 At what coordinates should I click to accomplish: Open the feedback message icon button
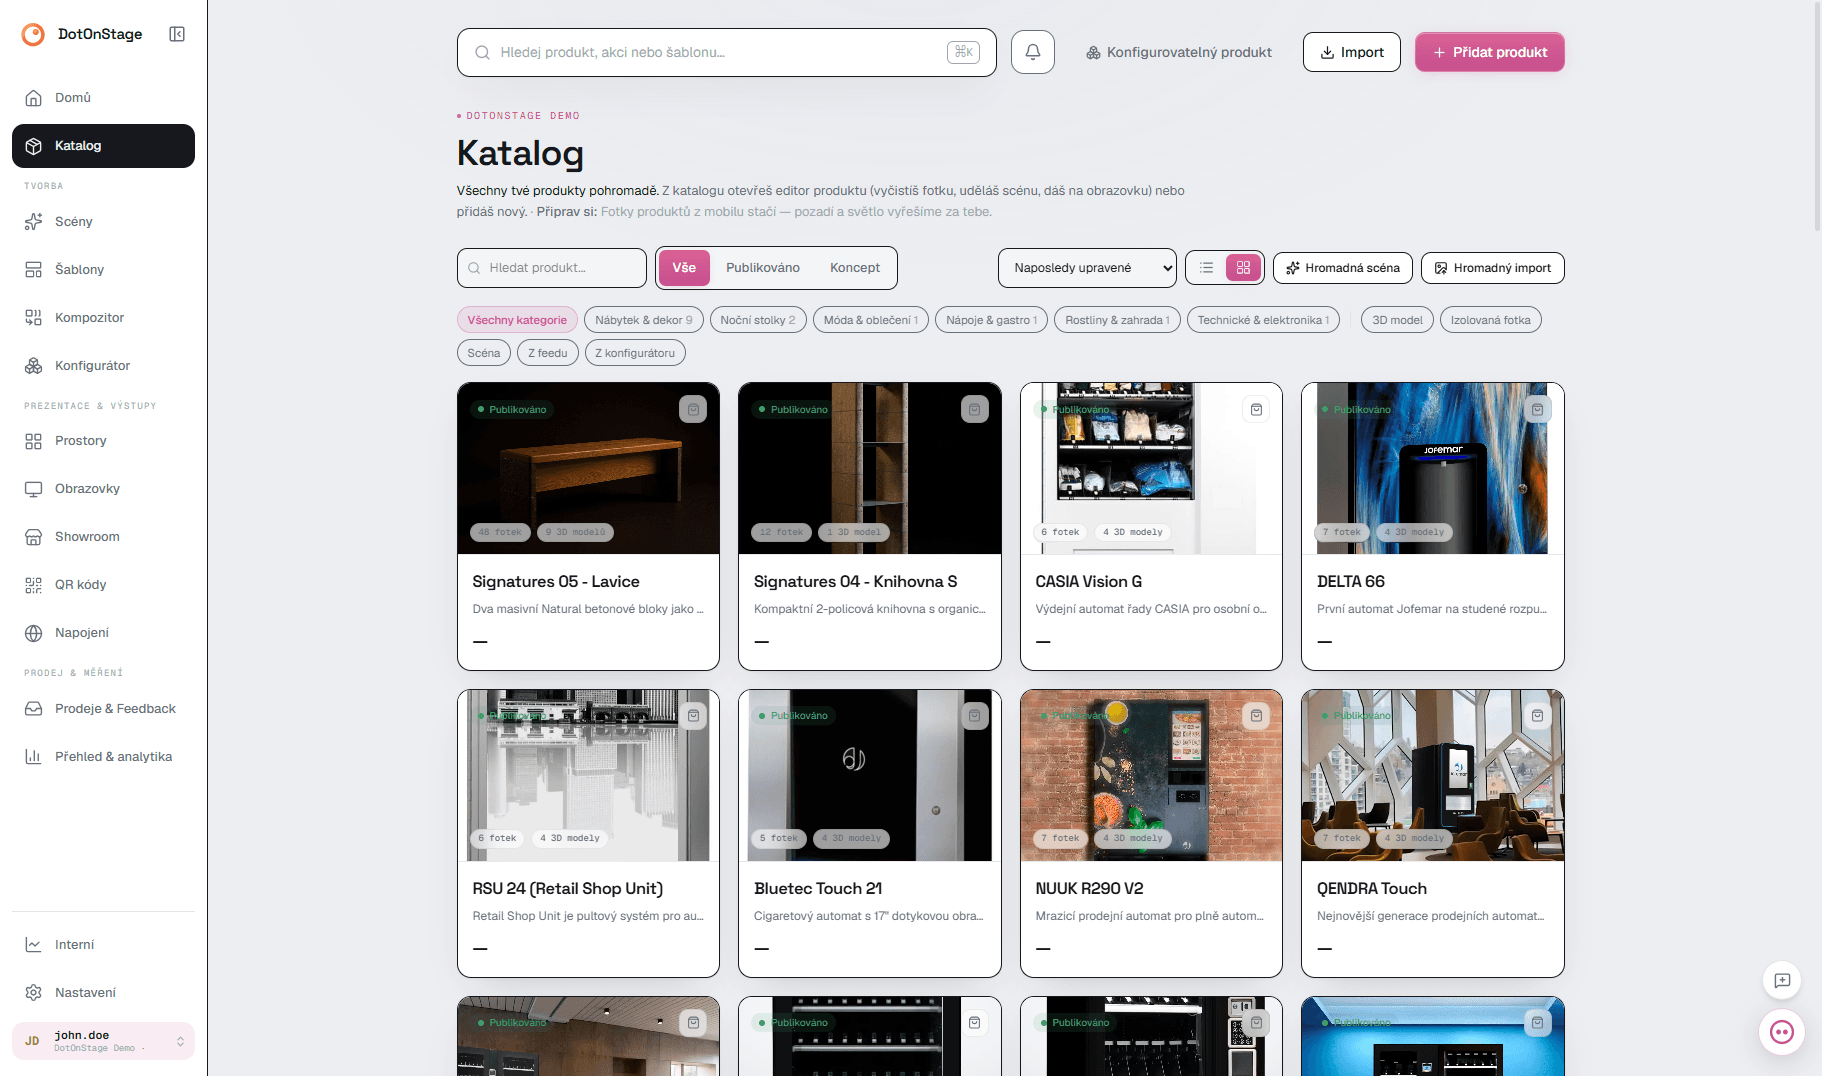[1782, 981]
